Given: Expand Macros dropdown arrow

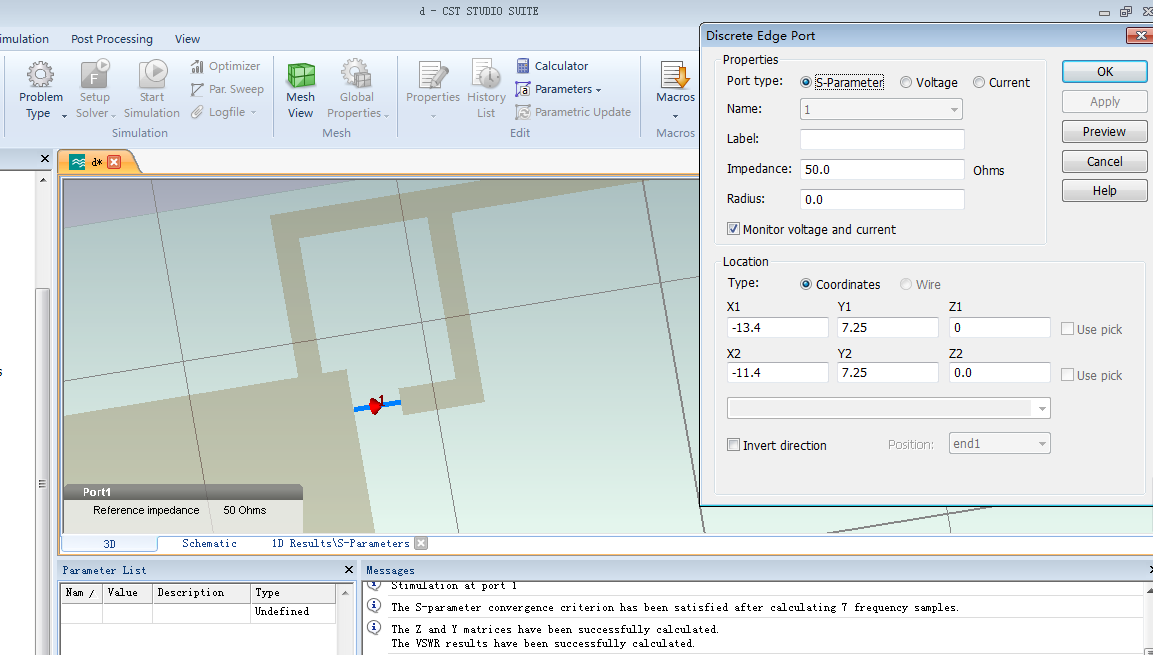Looking at the screenshot, I should (x=675, y=115).
